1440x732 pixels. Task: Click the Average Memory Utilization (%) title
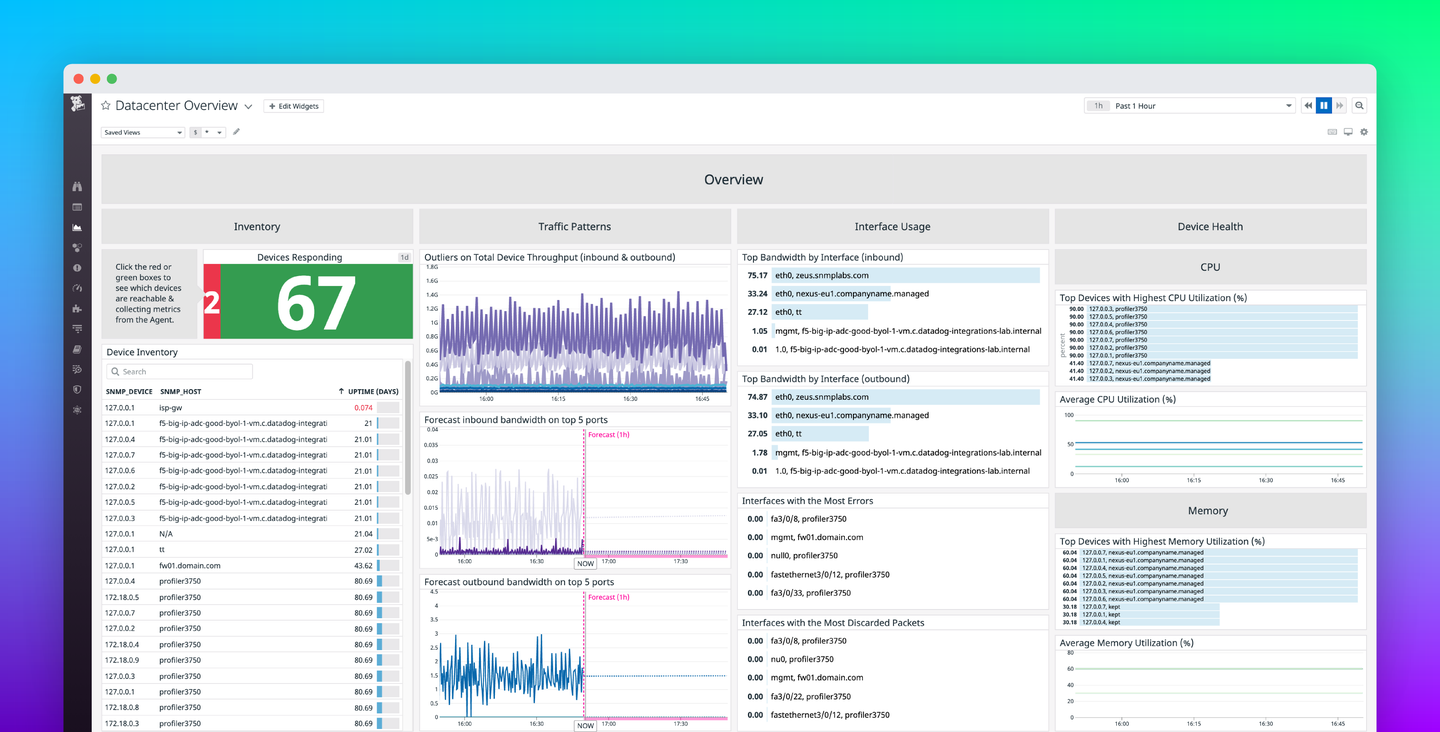(1127, 643)
